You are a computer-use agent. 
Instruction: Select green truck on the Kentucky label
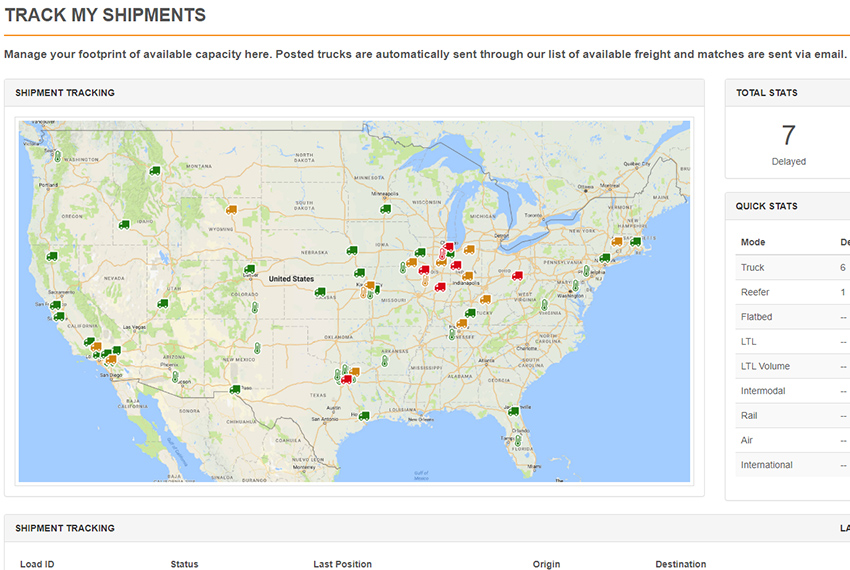(x=470, y=313)
